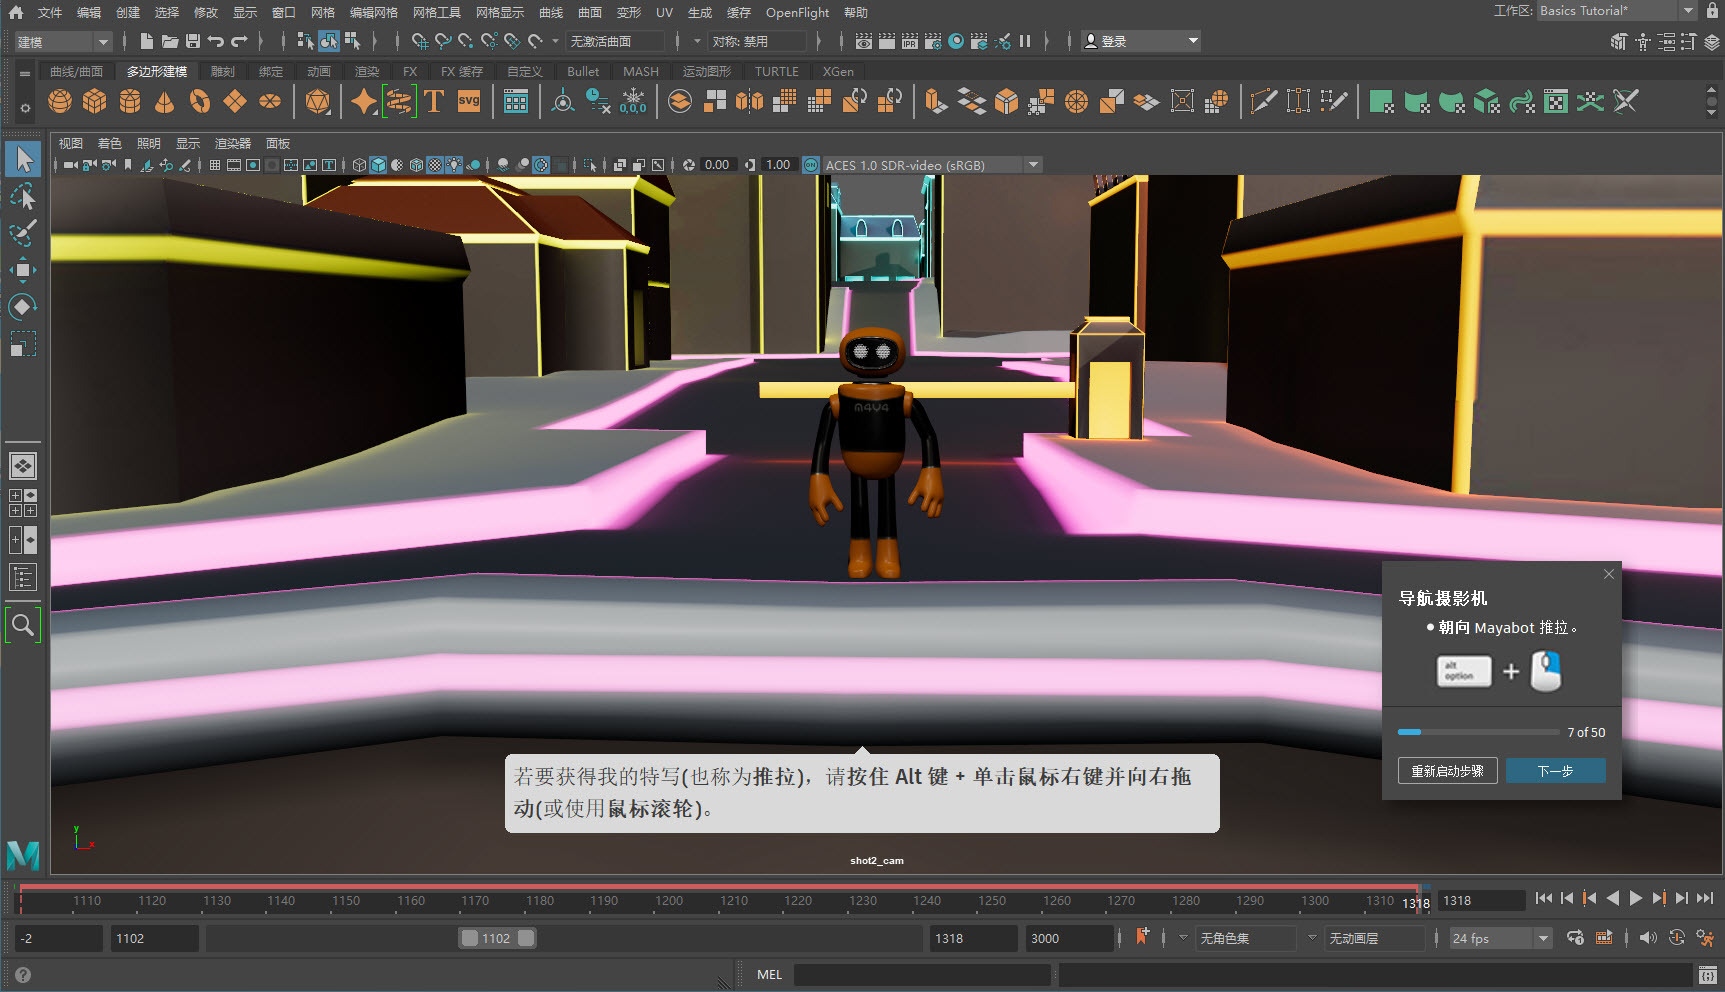Toggle the audio mute speaker icon
1725x992 pixels.
click(1648, 938)
